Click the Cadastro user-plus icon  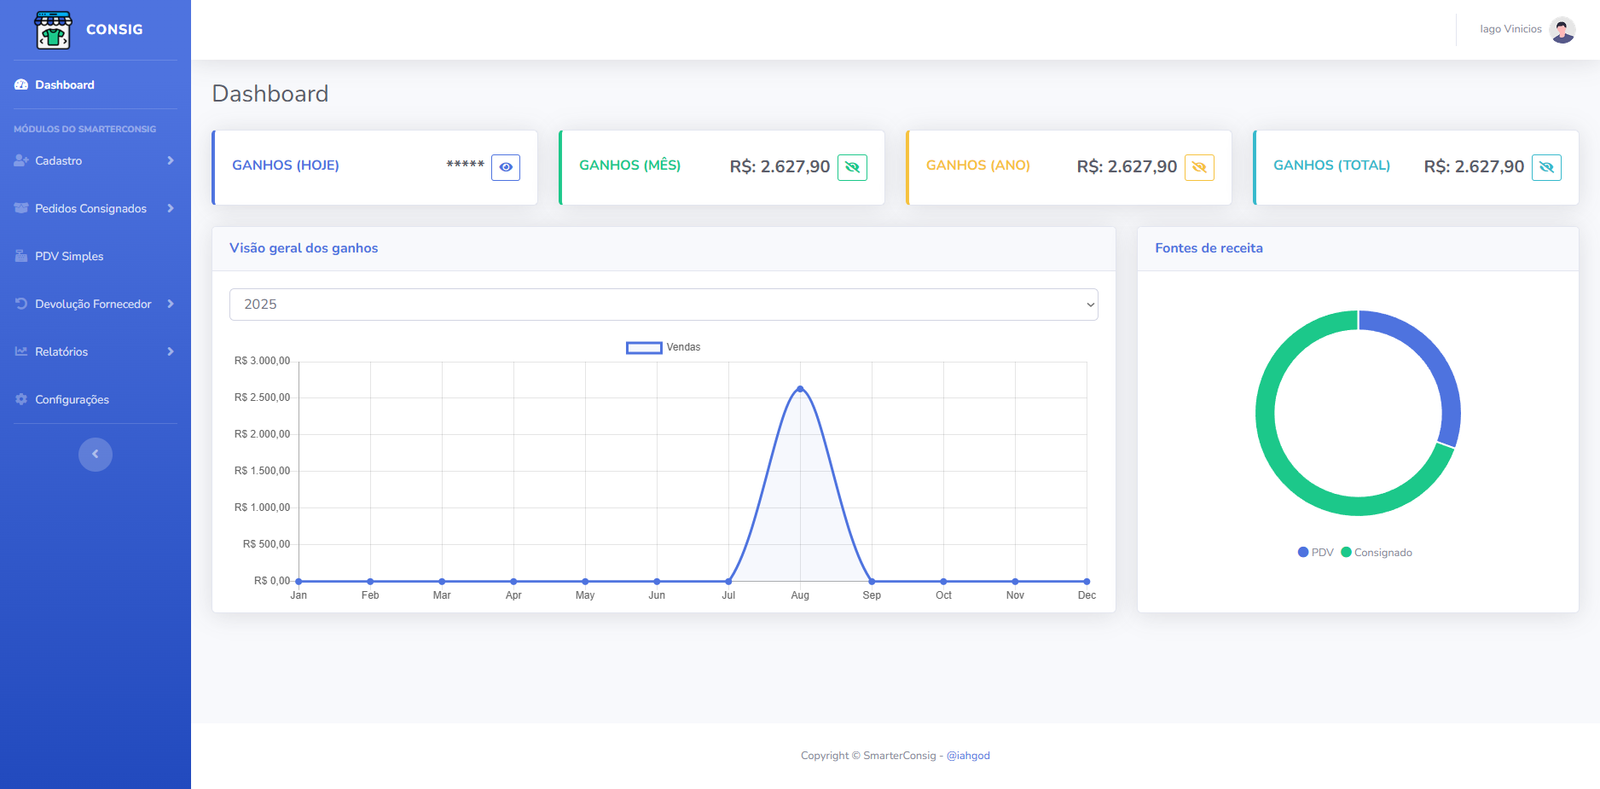coord(21,161)
